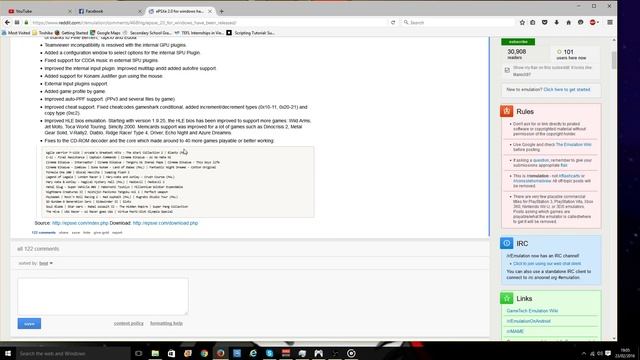Open the r/MAME link

[515, 331]
